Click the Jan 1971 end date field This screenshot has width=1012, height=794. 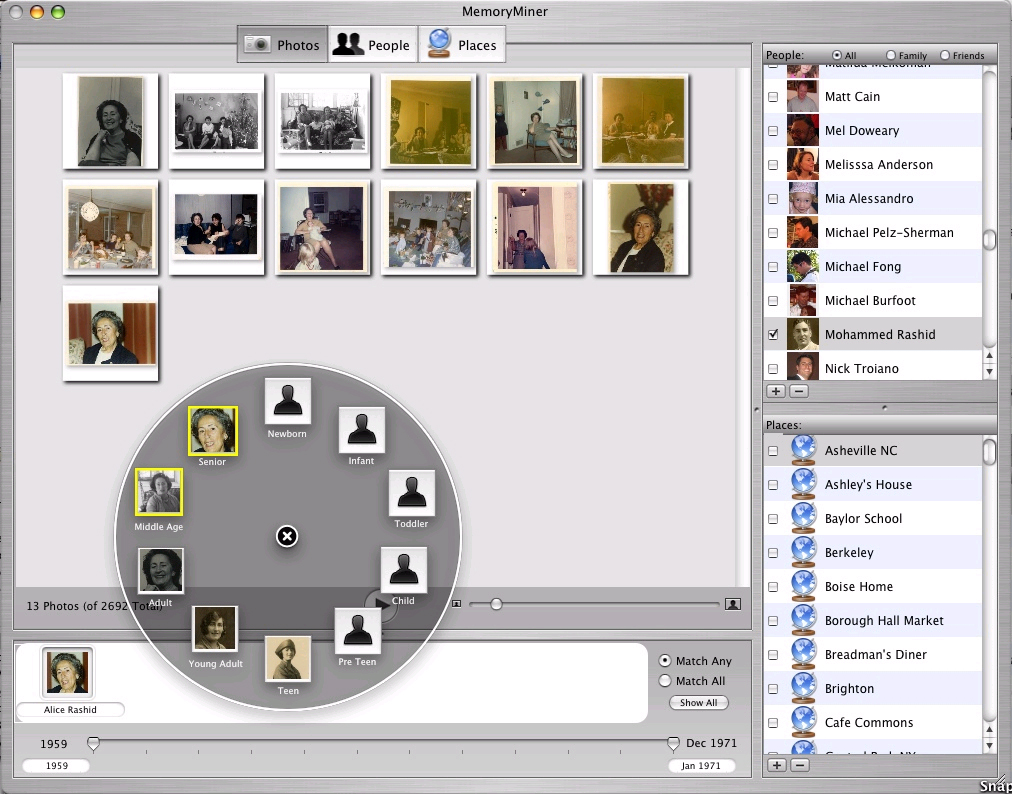click(x=702, y=766)
